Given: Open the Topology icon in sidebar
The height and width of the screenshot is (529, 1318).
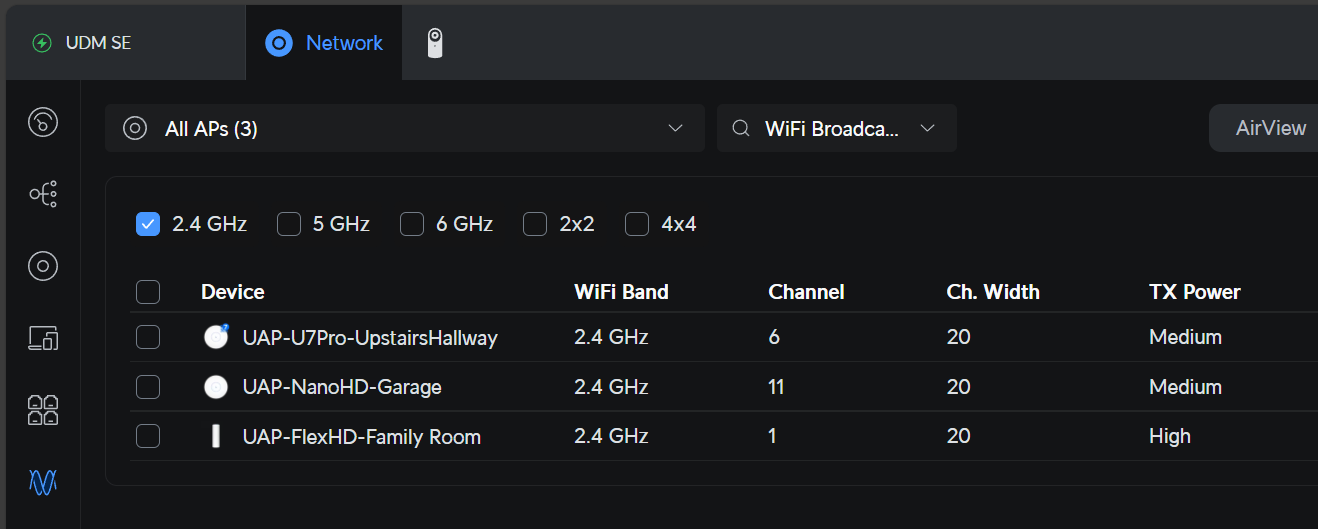Looking at the screenshot, I should pos(43,194).
